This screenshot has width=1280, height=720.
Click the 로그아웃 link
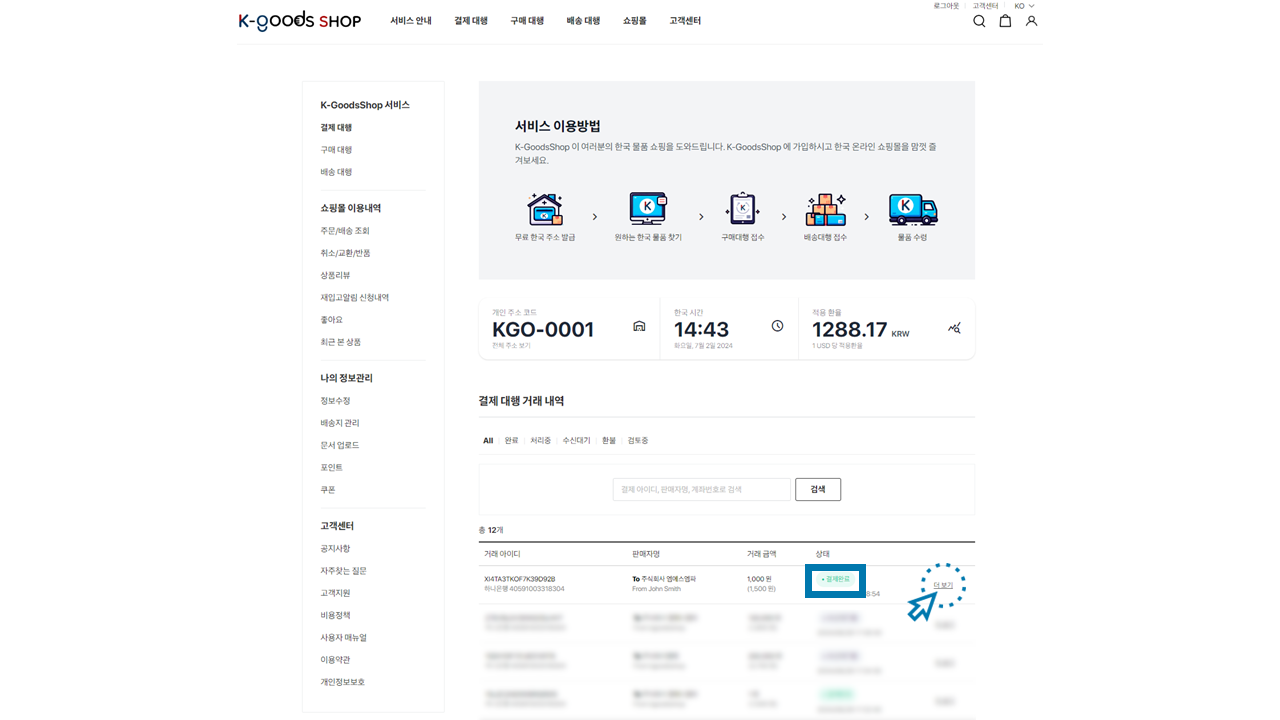tap(946, 6)
